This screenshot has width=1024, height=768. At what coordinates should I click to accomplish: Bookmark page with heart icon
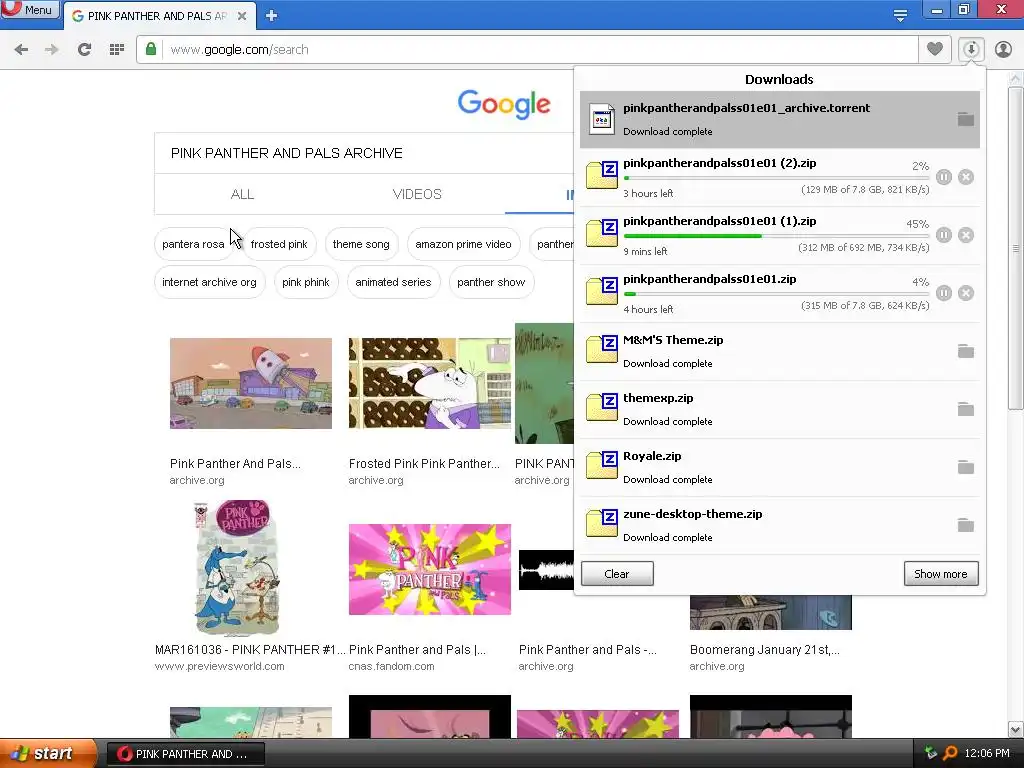click(935, 49)
